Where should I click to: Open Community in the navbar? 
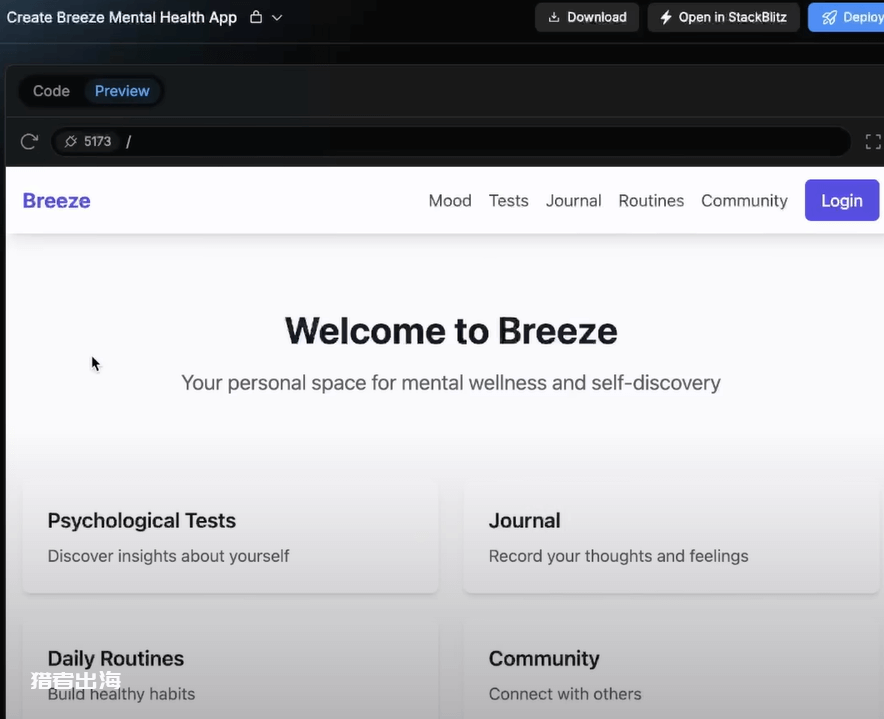coord(744,201)
